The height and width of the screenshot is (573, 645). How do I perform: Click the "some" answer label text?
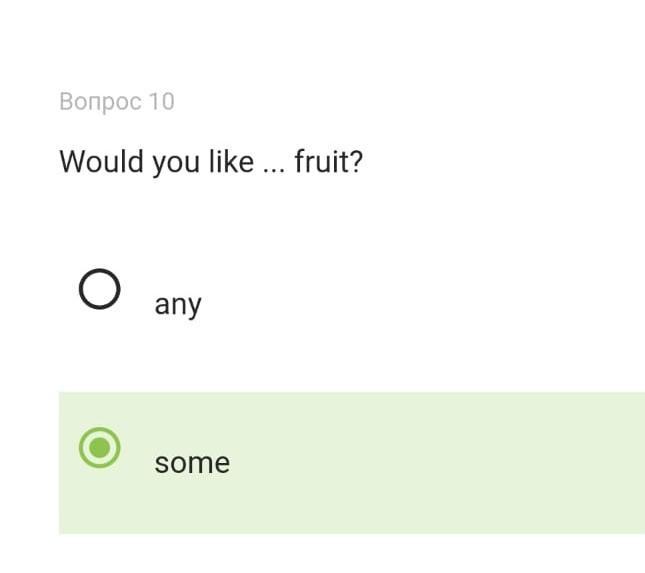click(x=192, y=463)
